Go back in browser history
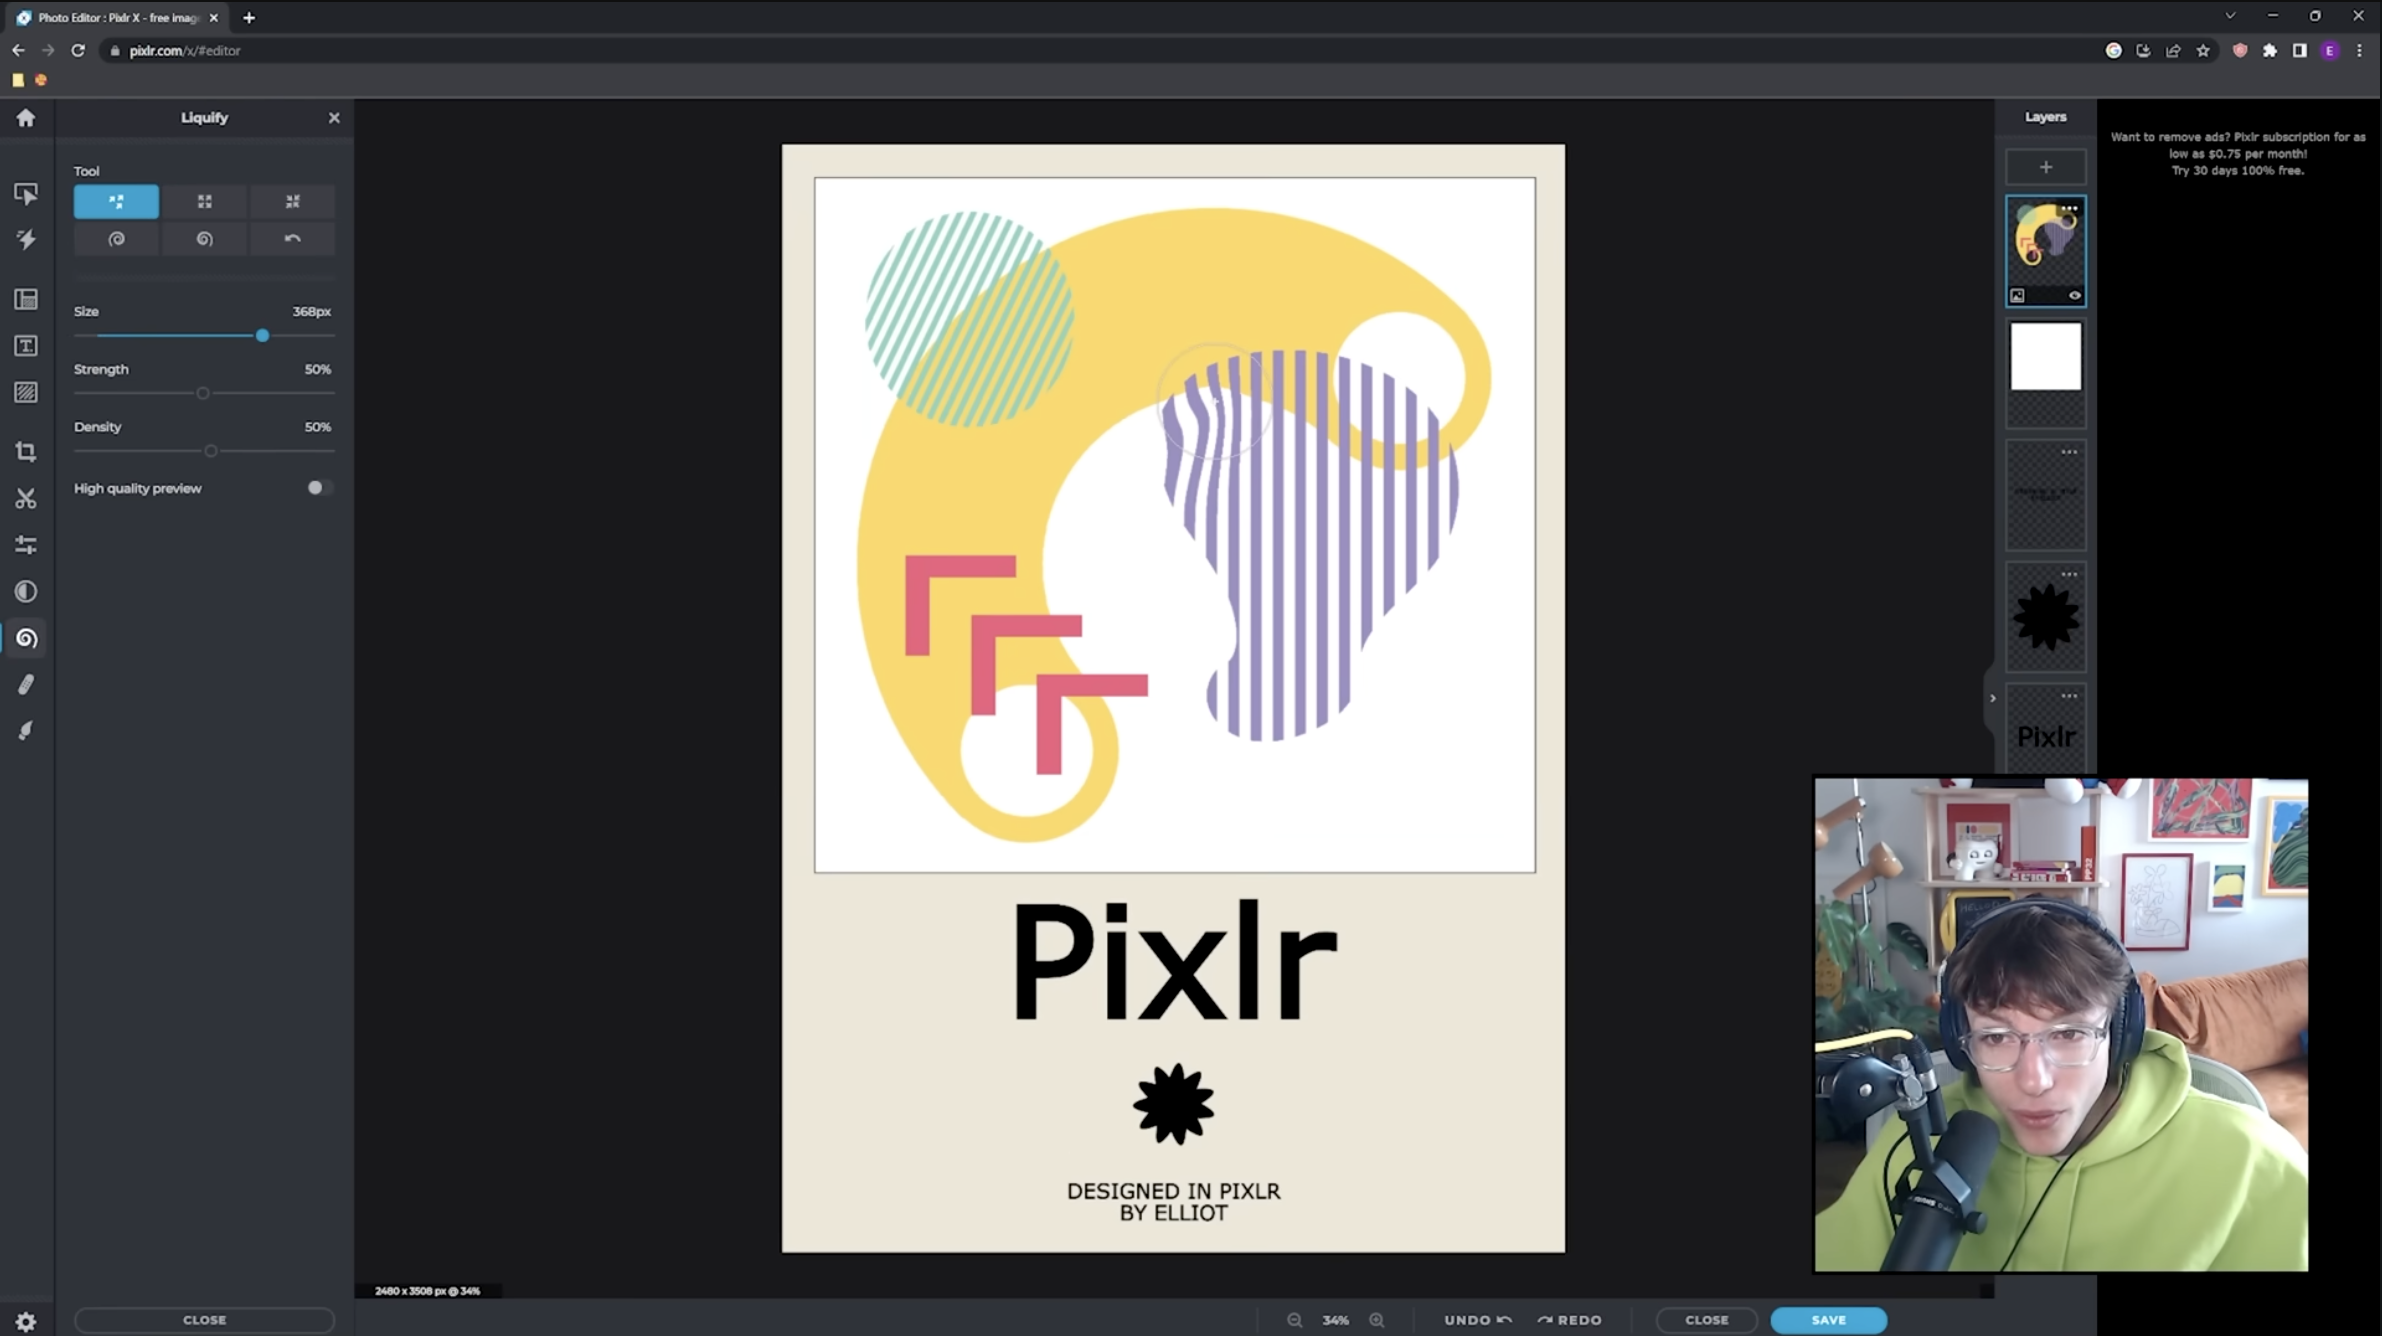Image resolution: width=2382 pixels, height=1336 pixels. (x=18, y=50)
